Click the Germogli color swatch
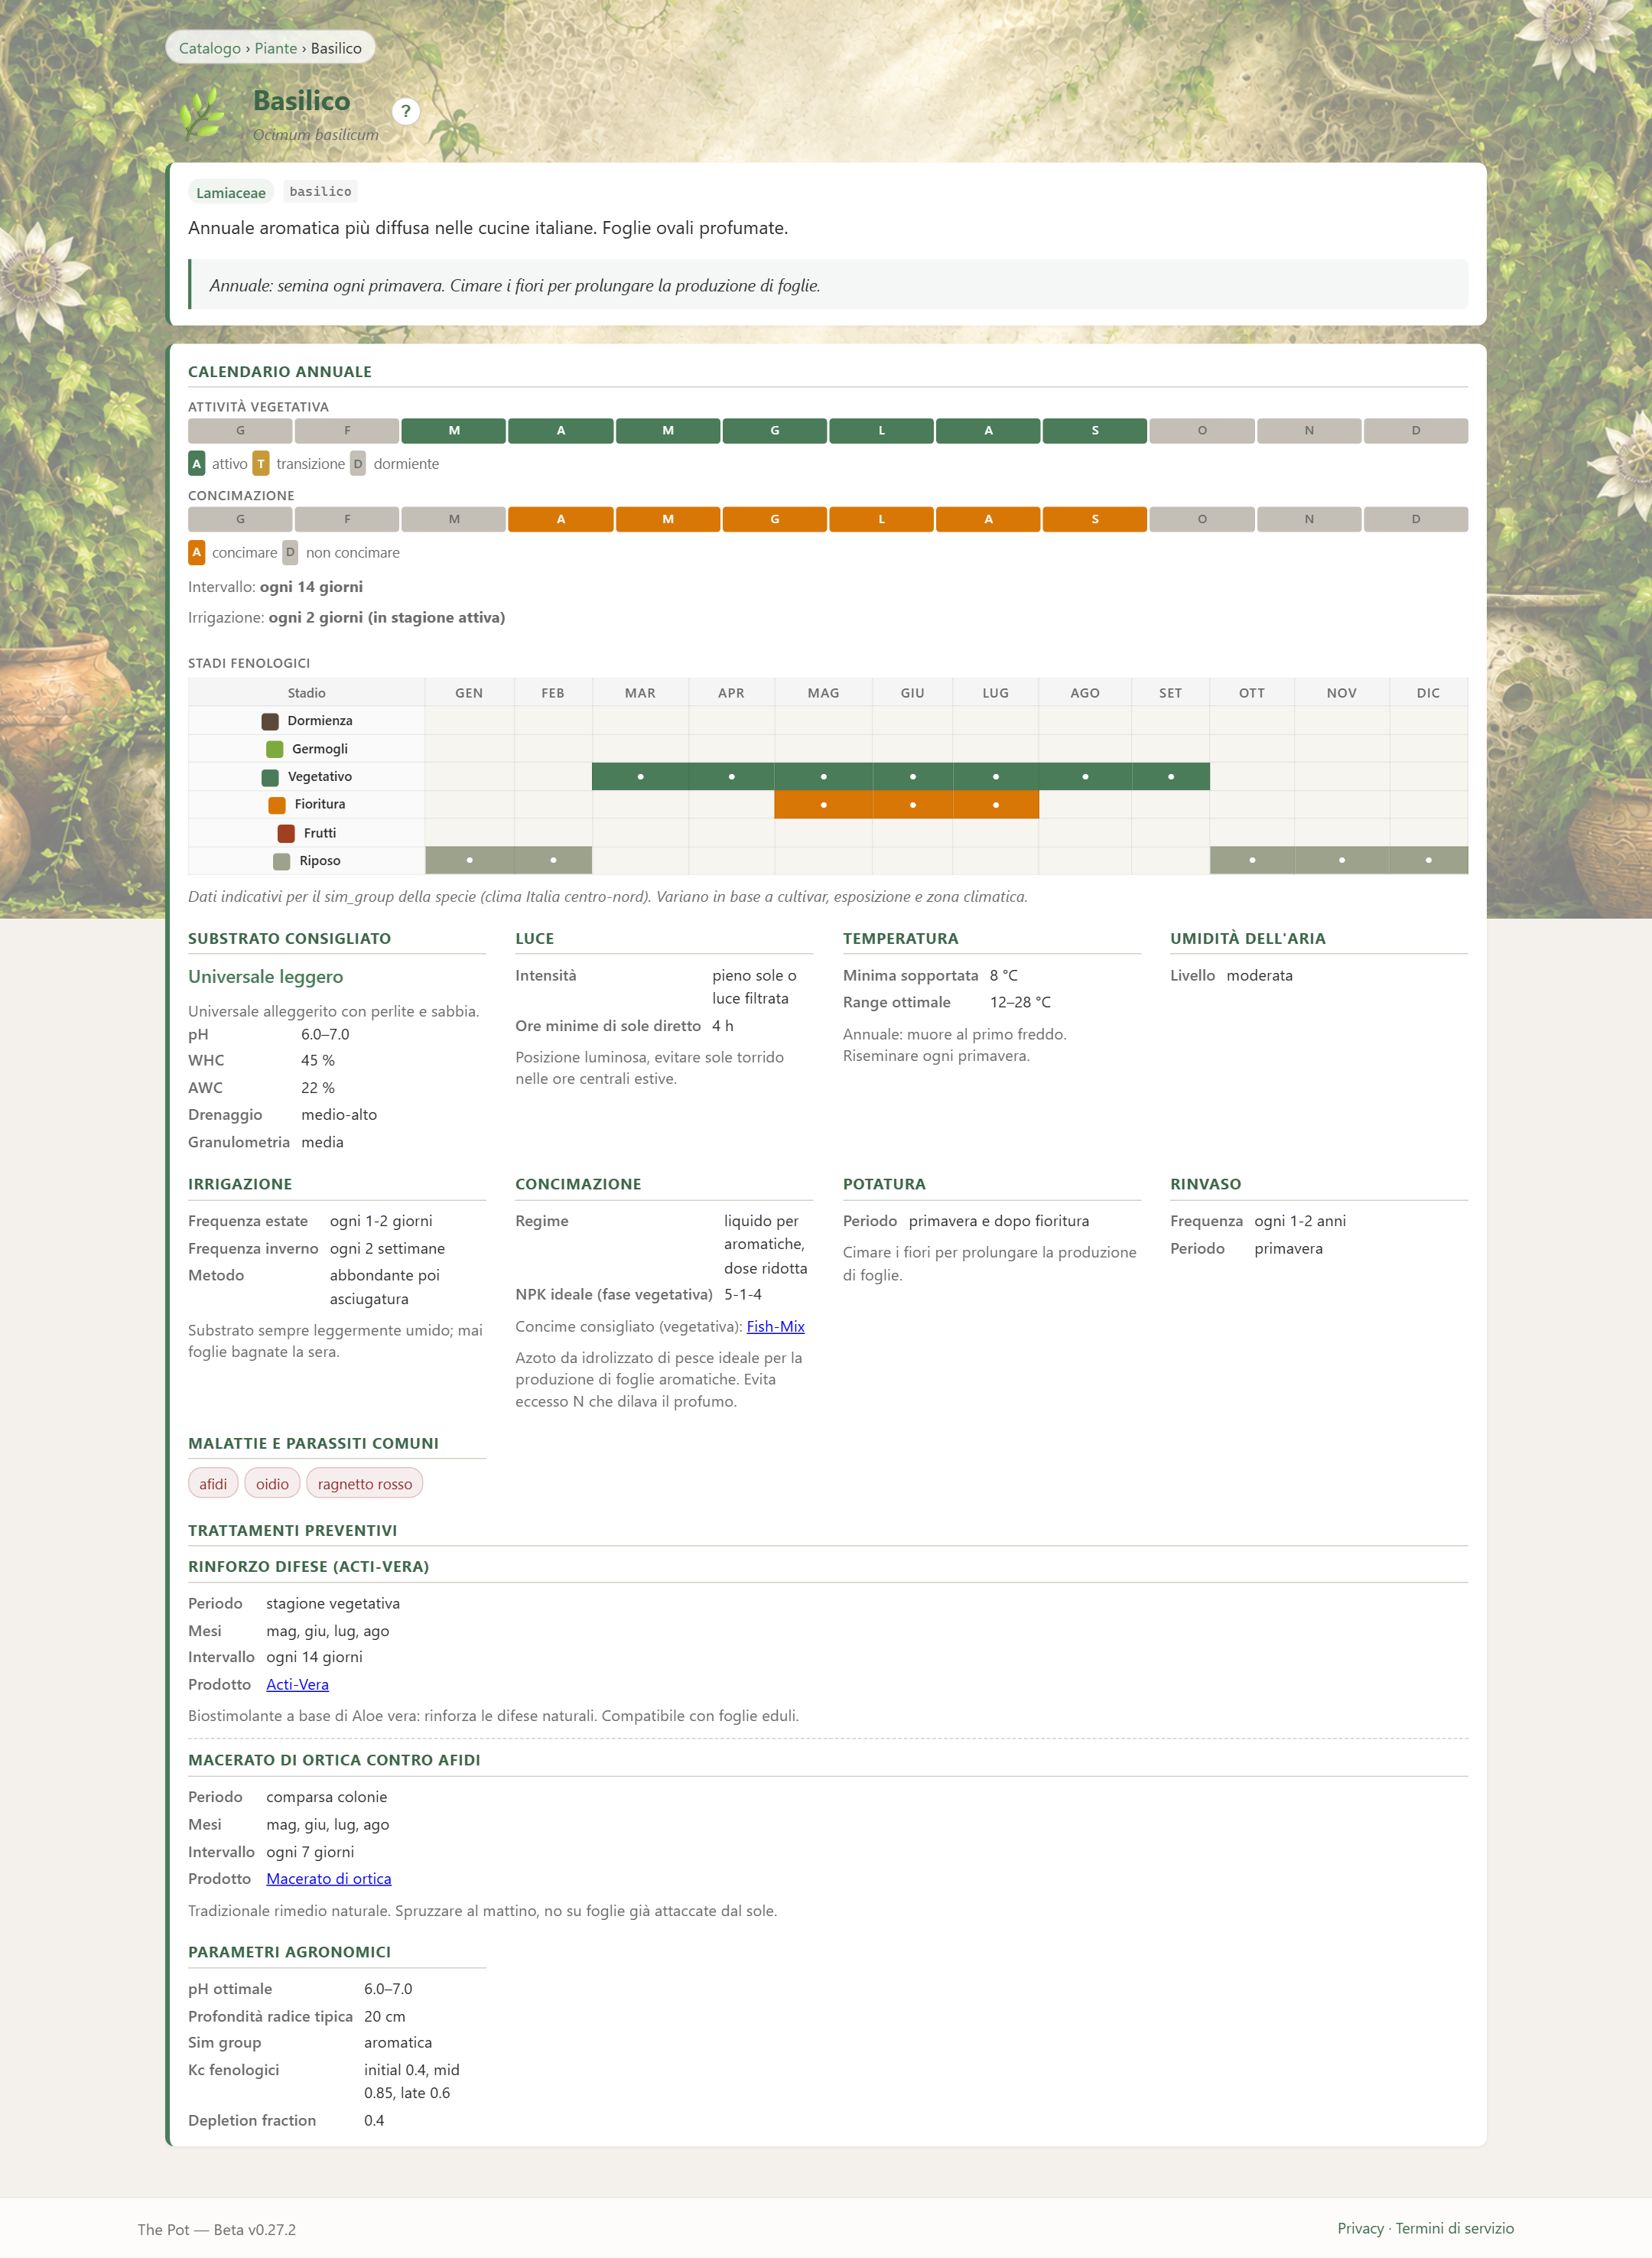1652x2258 pixels. [275, 749]
